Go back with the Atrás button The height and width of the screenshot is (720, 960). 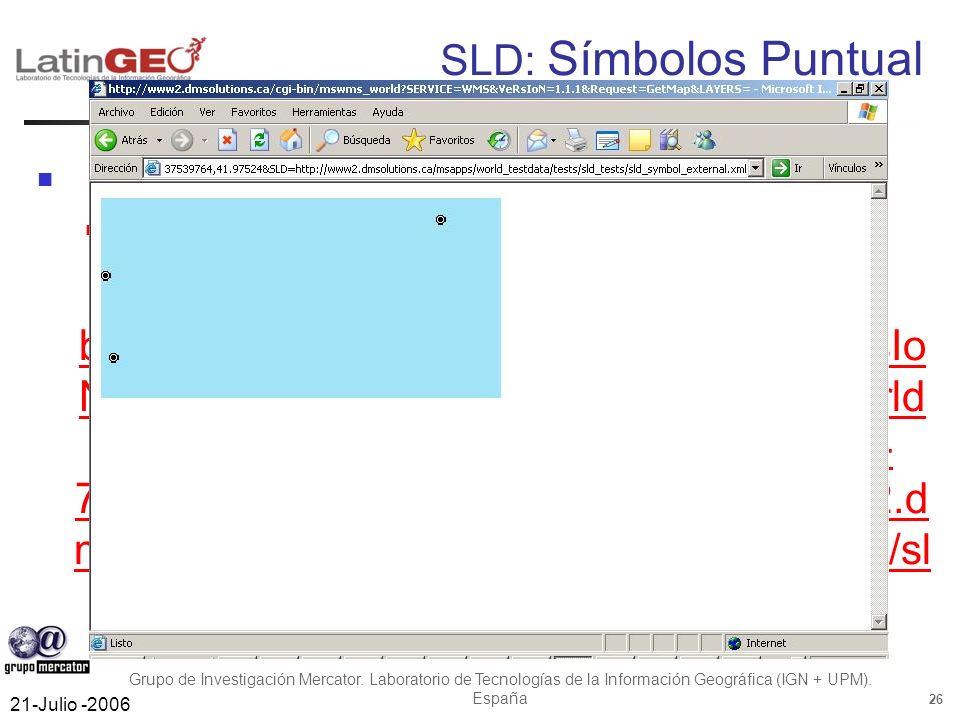click(121, 140)
